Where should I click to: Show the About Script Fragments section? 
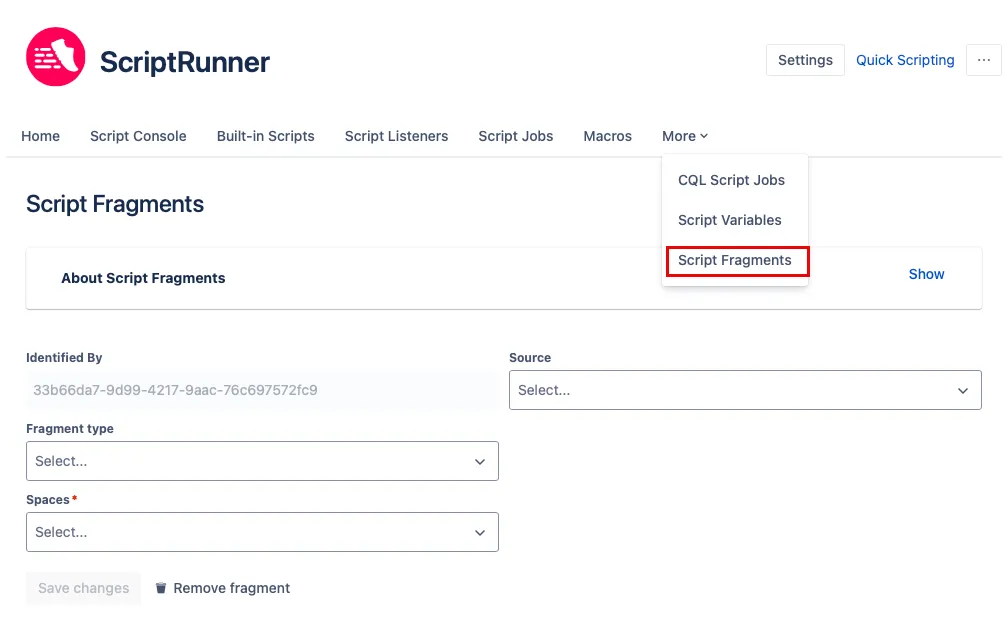926,274
